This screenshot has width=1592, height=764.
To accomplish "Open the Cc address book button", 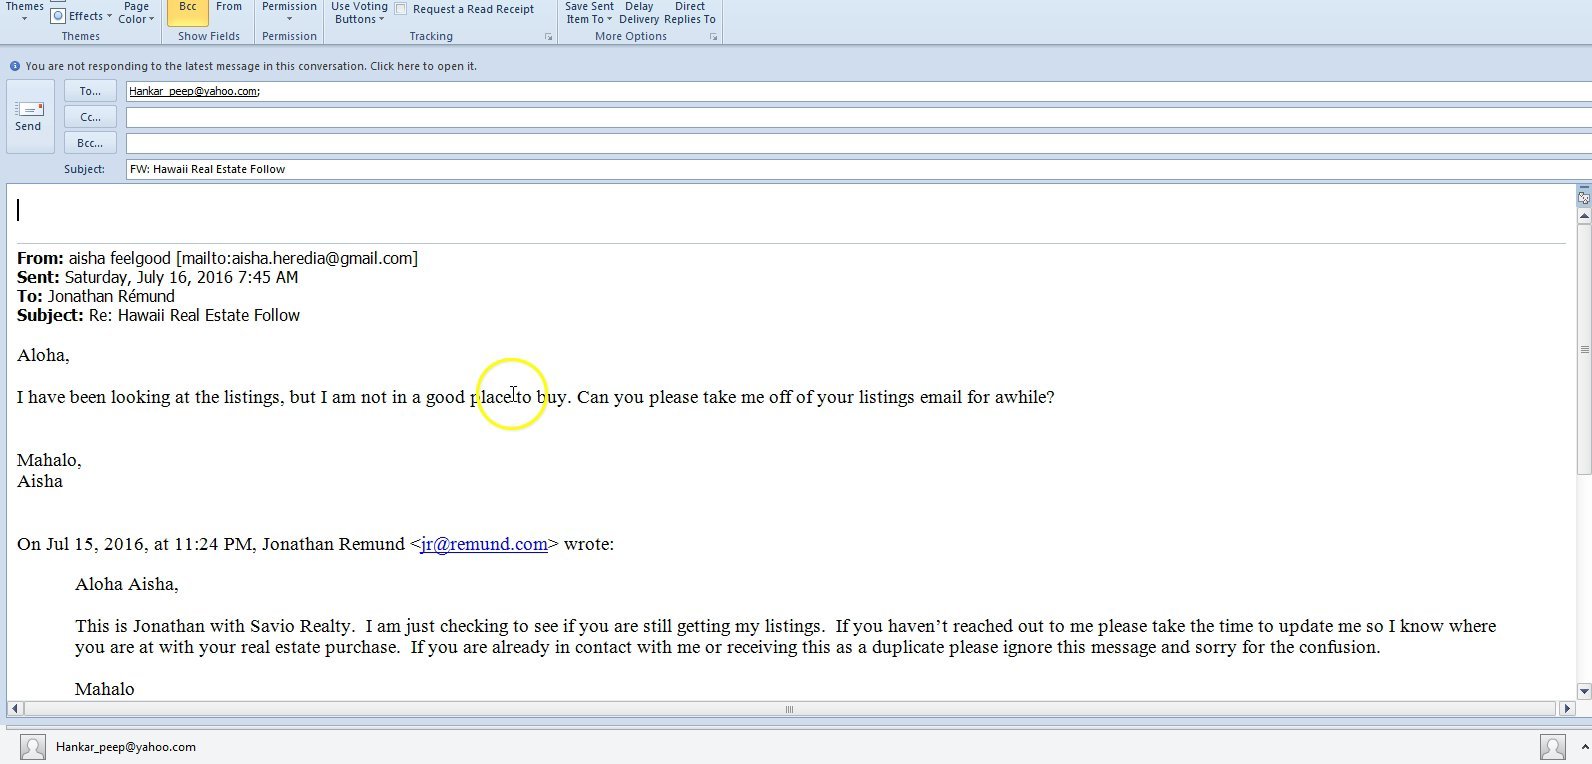I will 90,117.
